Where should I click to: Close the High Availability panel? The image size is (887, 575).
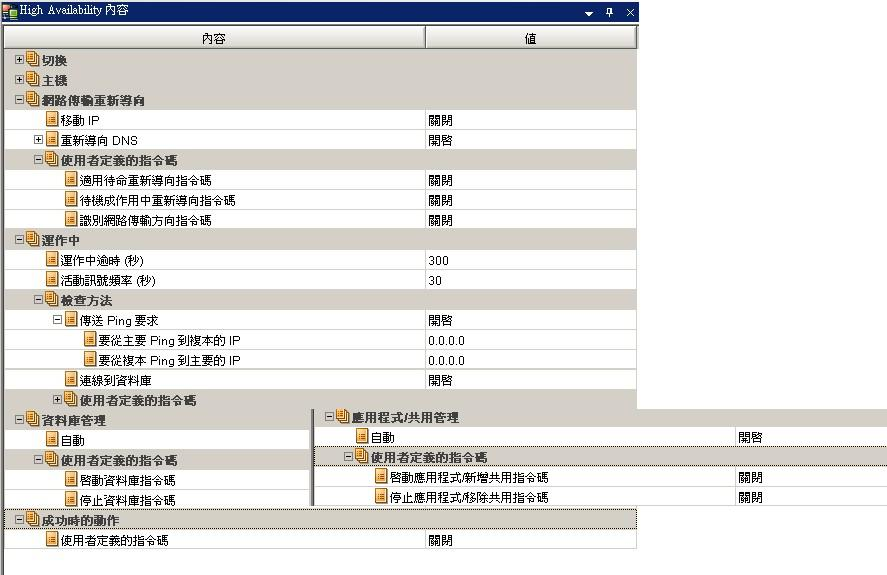(x=630, y=12)
